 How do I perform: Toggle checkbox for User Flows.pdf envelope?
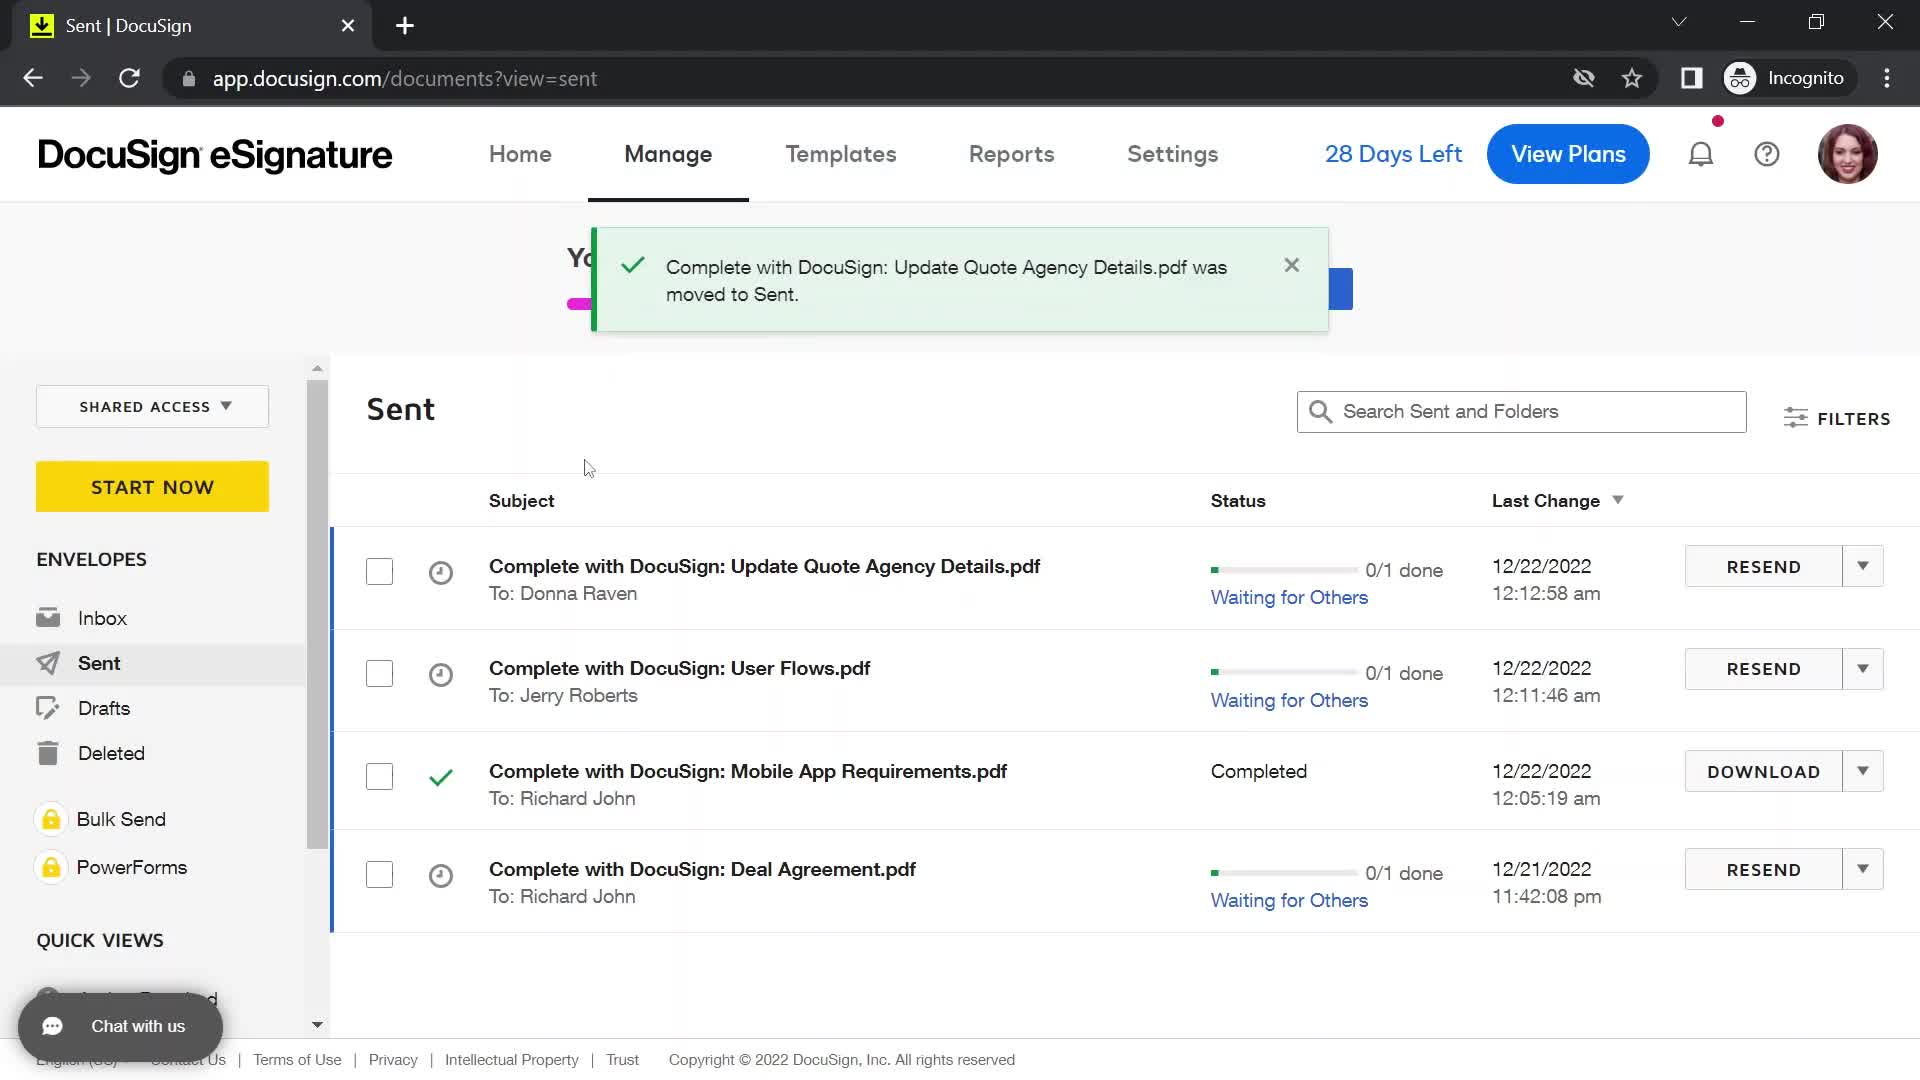(x=378, y=673)
